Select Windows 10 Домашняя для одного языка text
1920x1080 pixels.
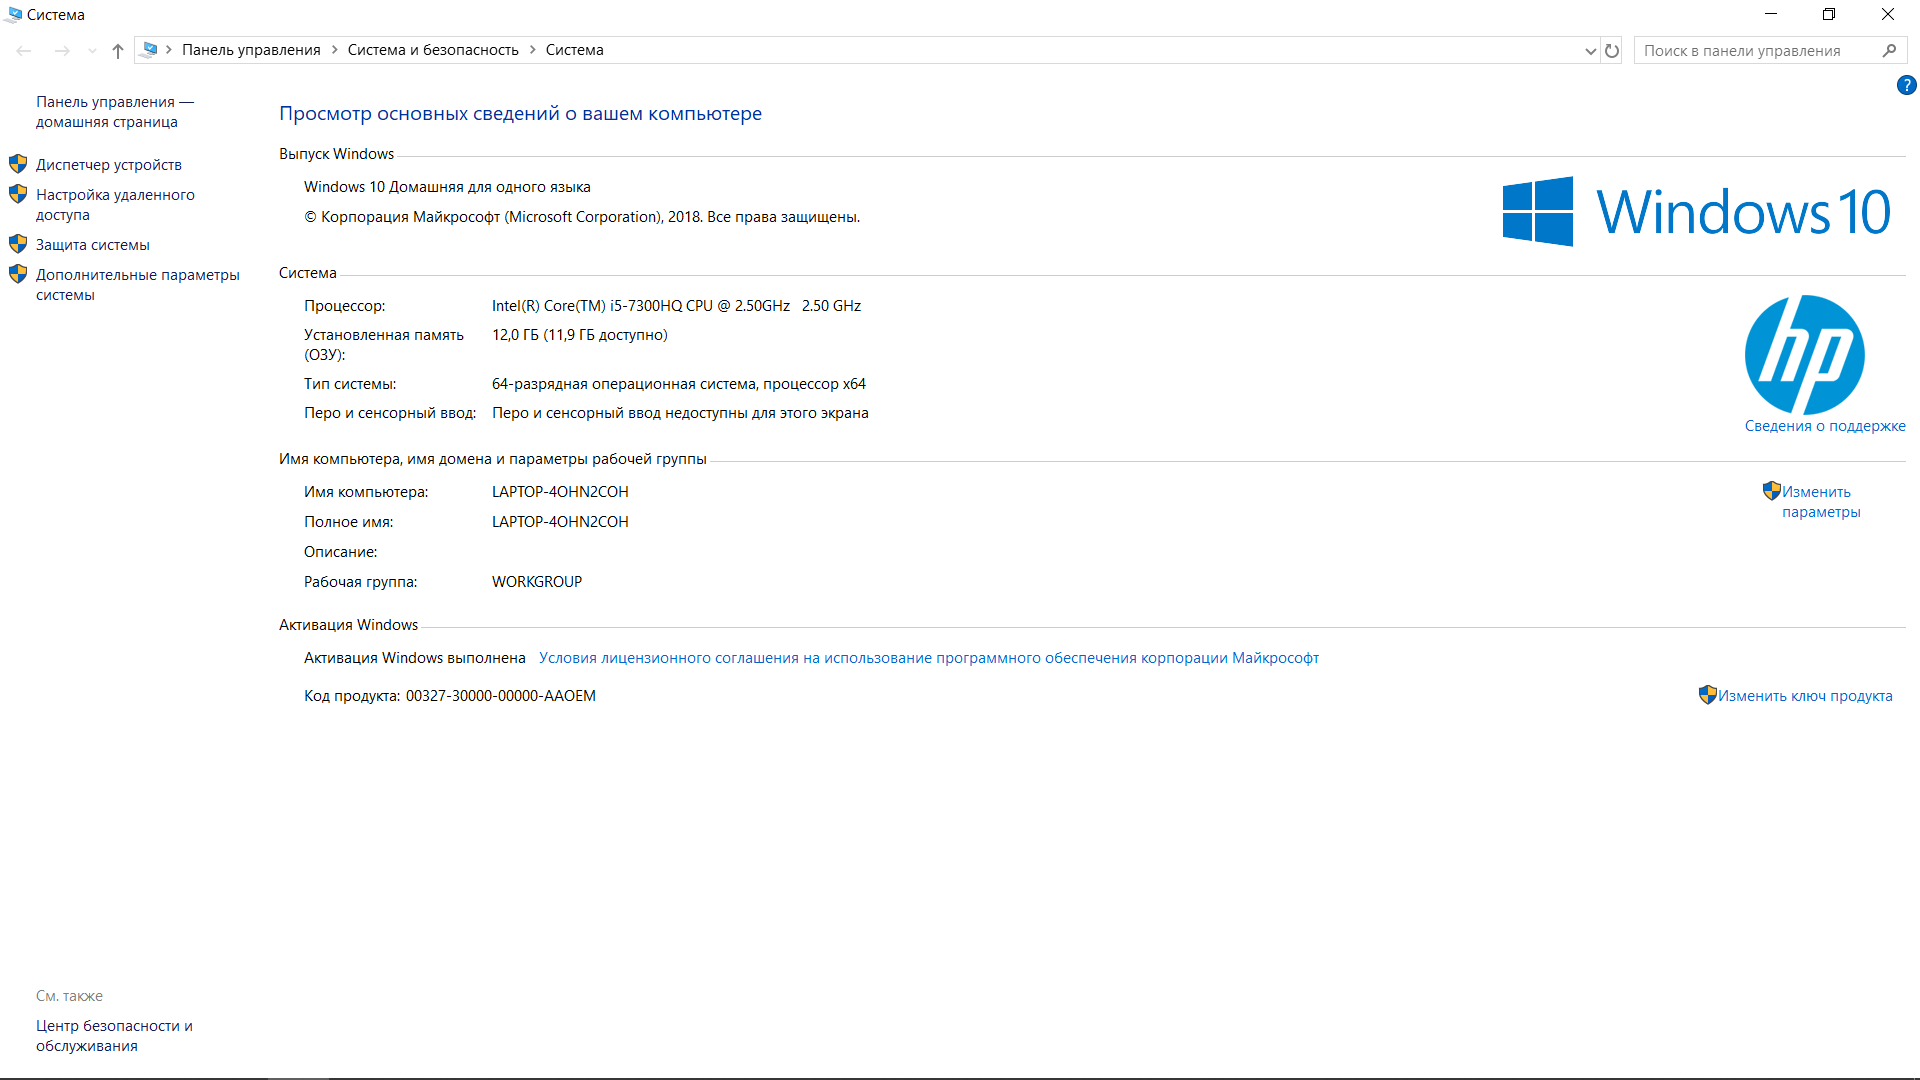pyautogui.click(x=447, y=187)
